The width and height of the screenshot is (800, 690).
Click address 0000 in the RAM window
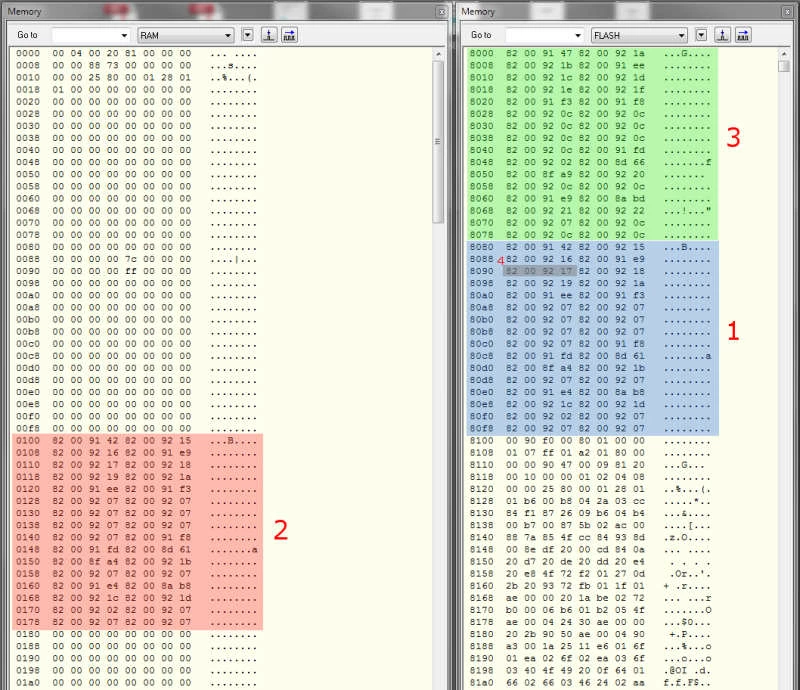(x=28, y=53)
